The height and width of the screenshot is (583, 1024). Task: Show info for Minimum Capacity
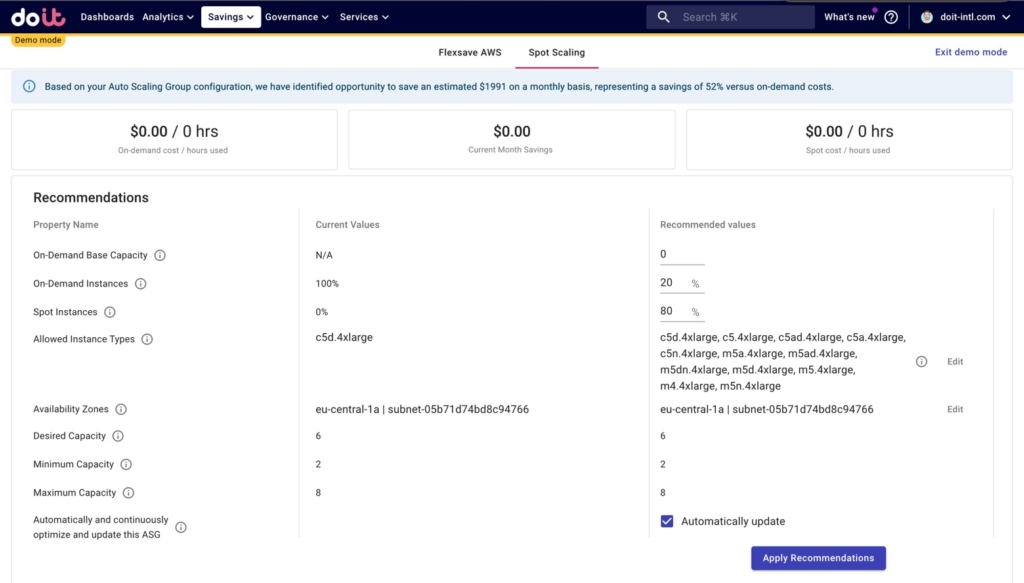(x=126, y=464)
